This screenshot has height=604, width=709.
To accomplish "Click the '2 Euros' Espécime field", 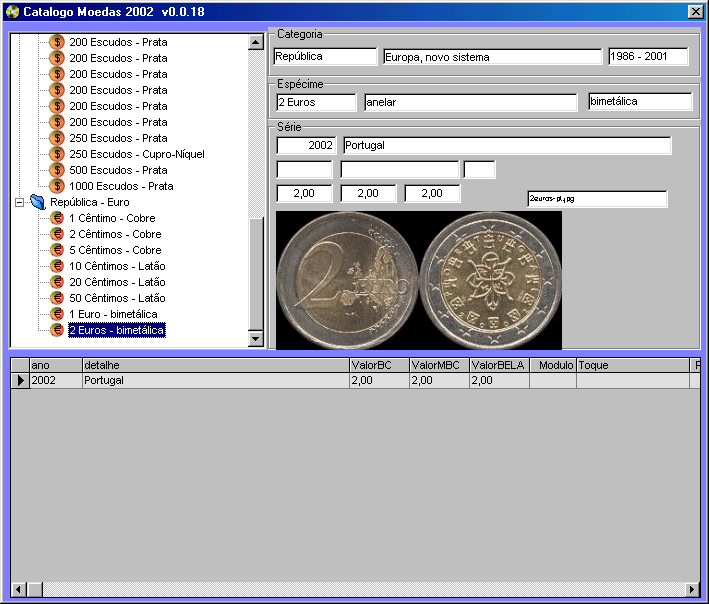I will coord(316,102).
